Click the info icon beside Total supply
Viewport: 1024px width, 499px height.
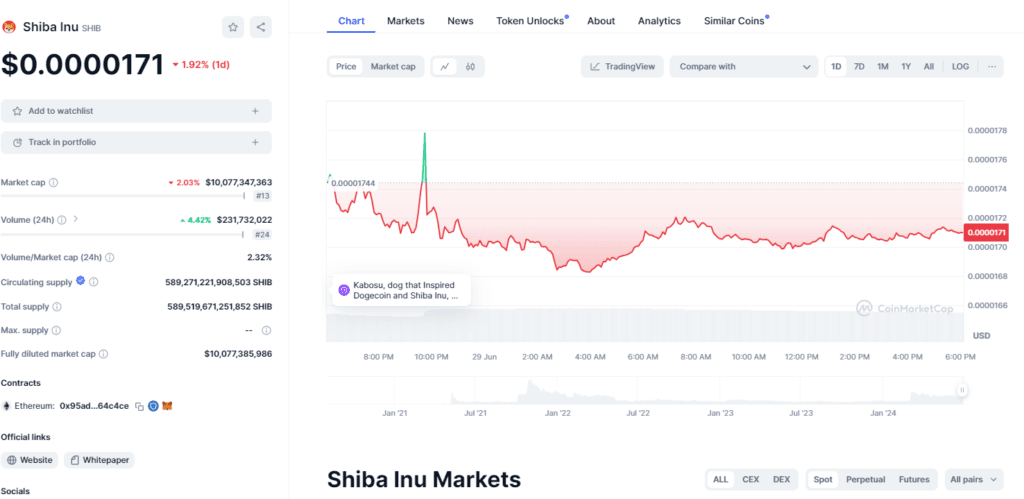[x=57, y=306]
